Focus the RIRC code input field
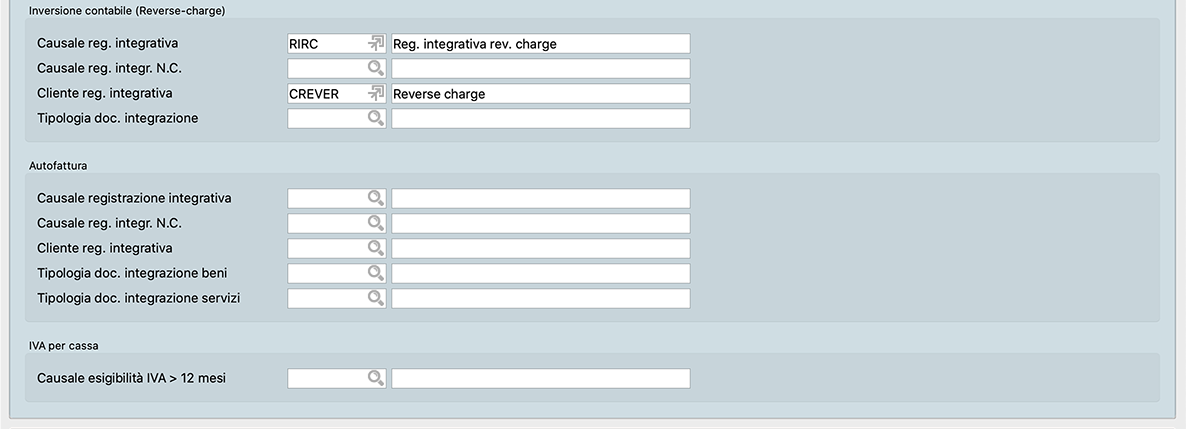Screen dimensions: 1186x429 [326, 44]
